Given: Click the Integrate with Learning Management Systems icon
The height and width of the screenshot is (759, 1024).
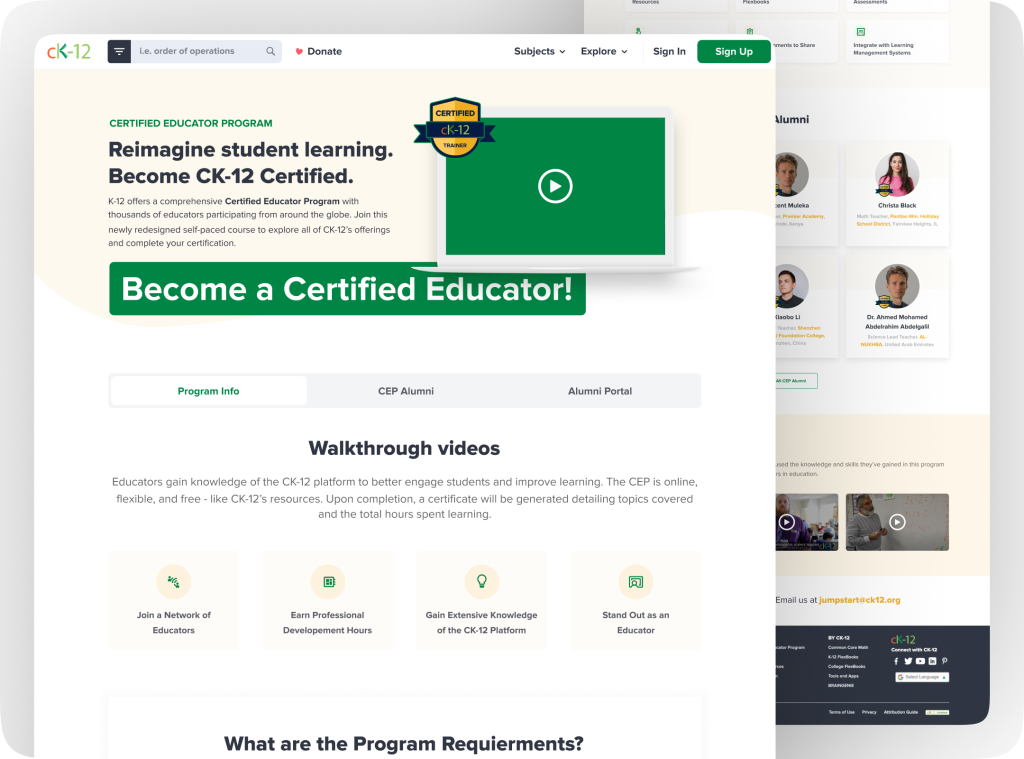Looking at the screenshot, I should [x=861, y=31].
